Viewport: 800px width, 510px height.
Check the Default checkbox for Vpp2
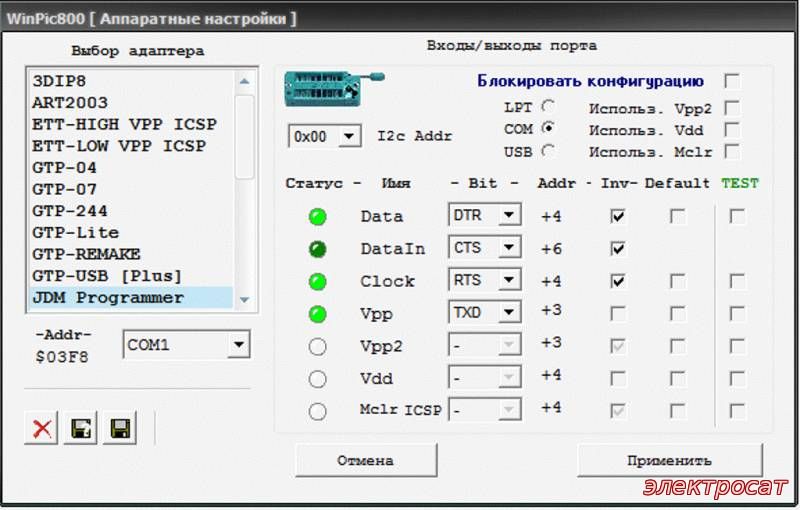point(678,346)
